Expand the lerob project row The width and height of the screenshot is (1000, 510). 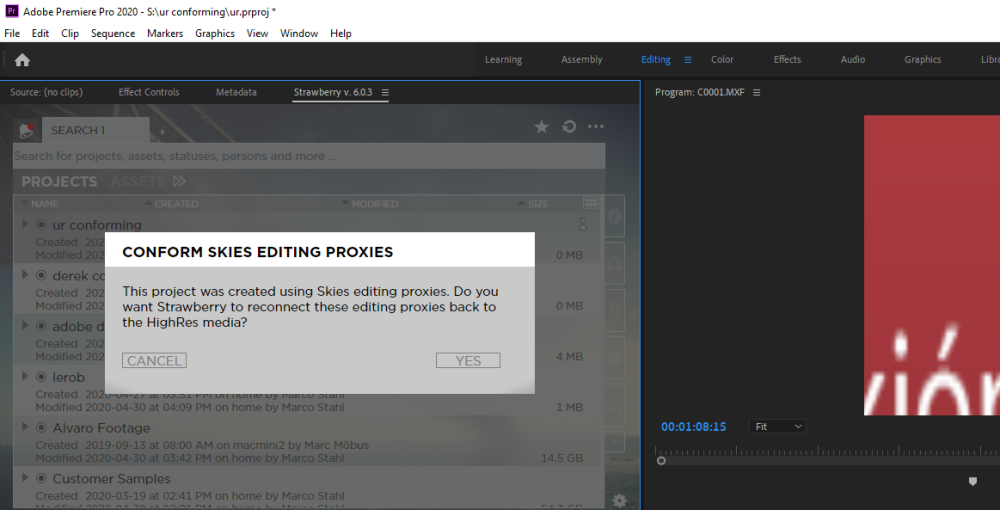(x=26, y=377)
